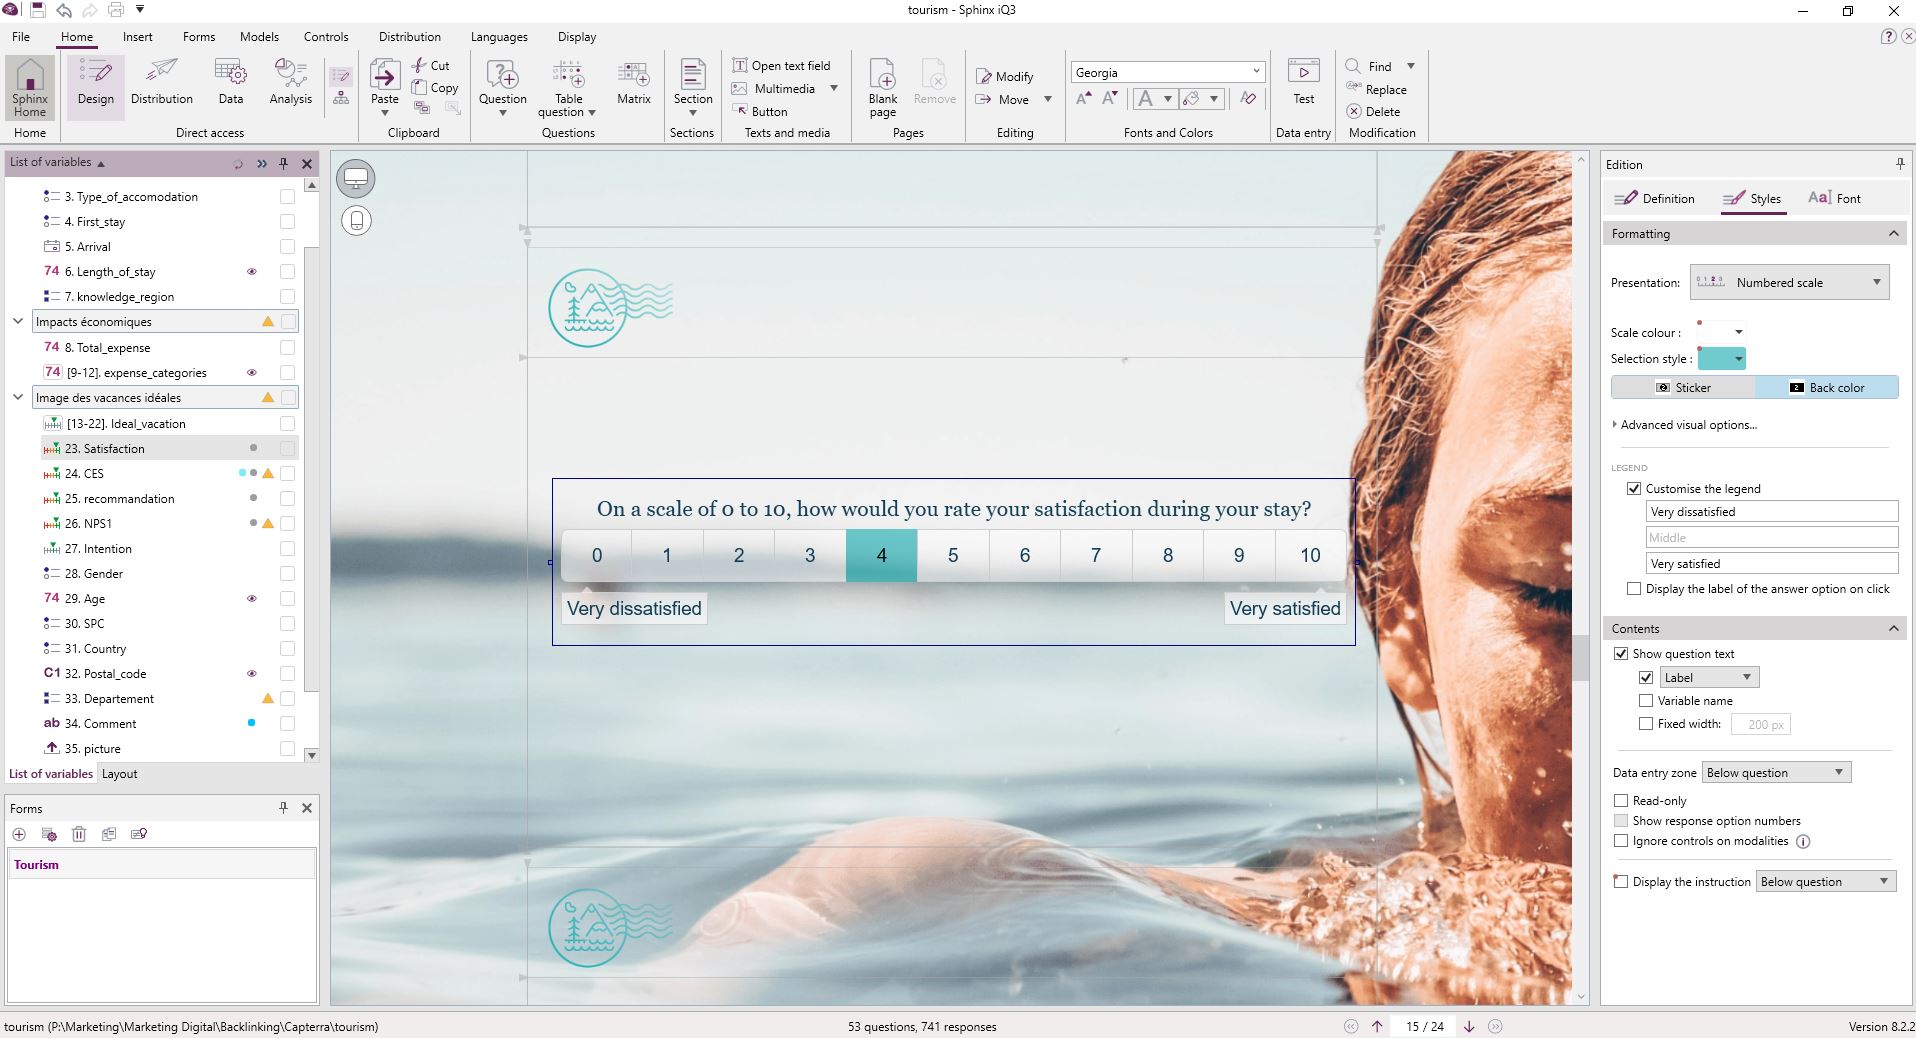Click the Sphinx Home icon
The width and height of the screenshot is (1916, 1038).
[x=29, y=87]
